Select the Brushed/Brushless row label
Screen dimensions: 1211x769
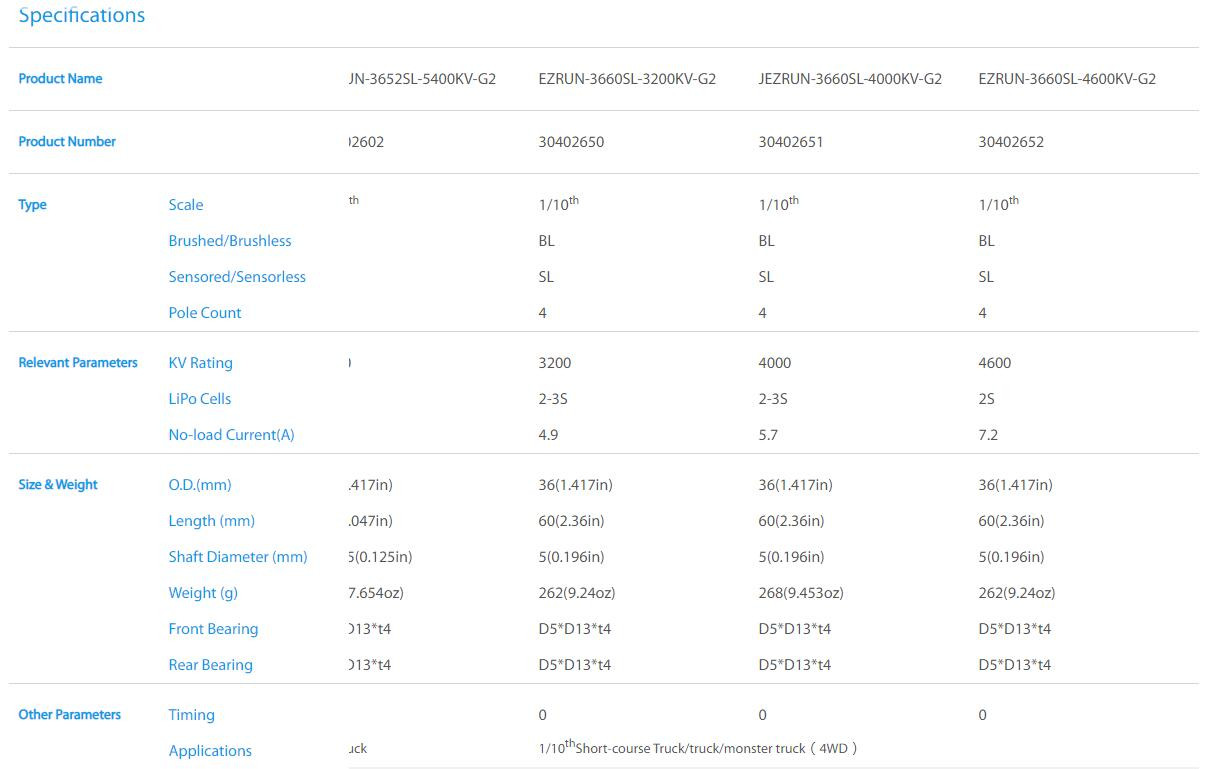pos(230,241)
